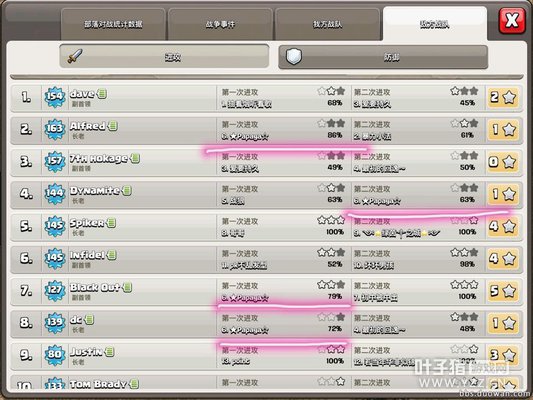Click the 0-star total on 7th Hokage's row
This screenshot has height=400, width=533.
point(503,162)
